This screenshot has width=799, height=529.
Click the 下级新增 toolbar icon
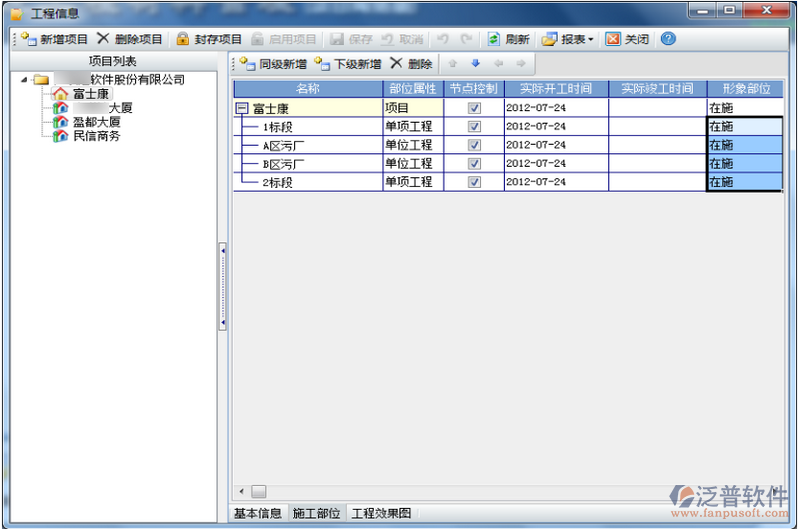(322, 64)
